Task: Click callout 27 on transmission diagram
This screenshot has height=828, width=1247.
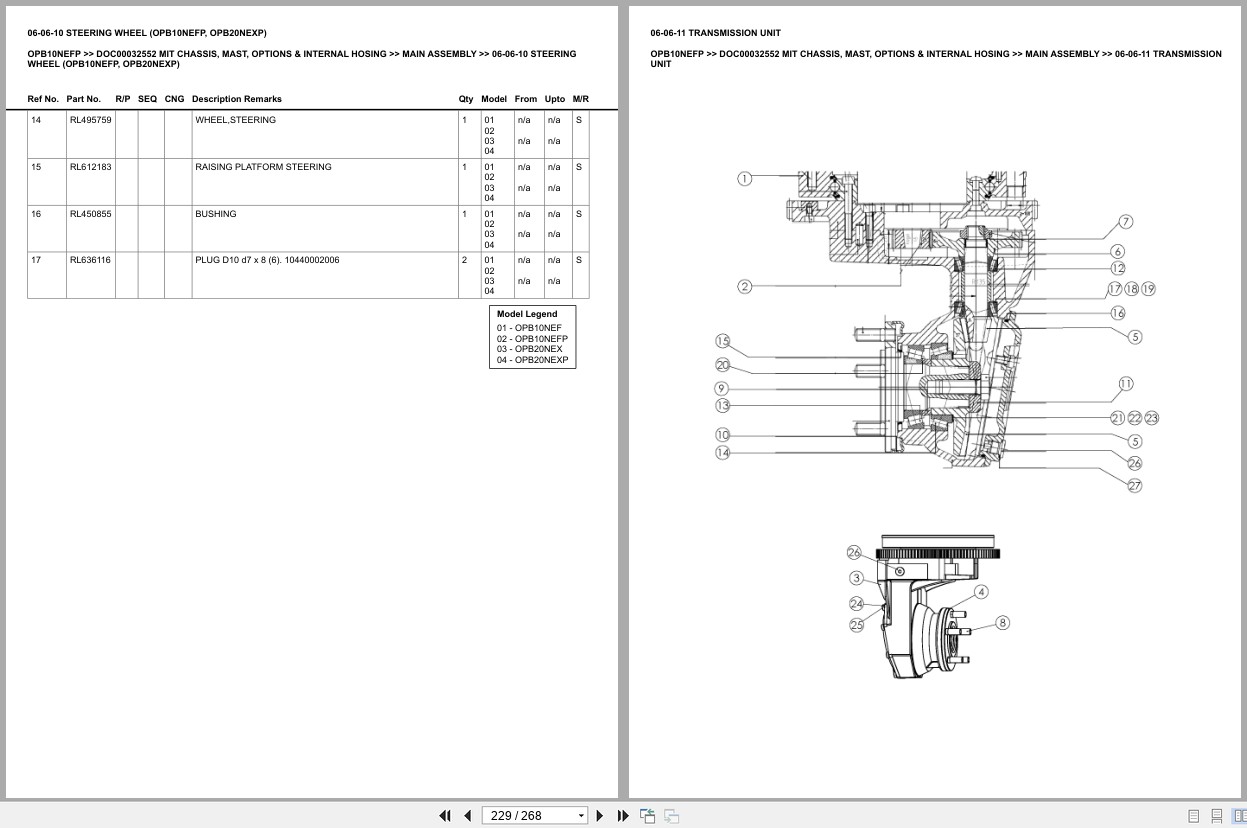Action: (x=1134, y=486)
